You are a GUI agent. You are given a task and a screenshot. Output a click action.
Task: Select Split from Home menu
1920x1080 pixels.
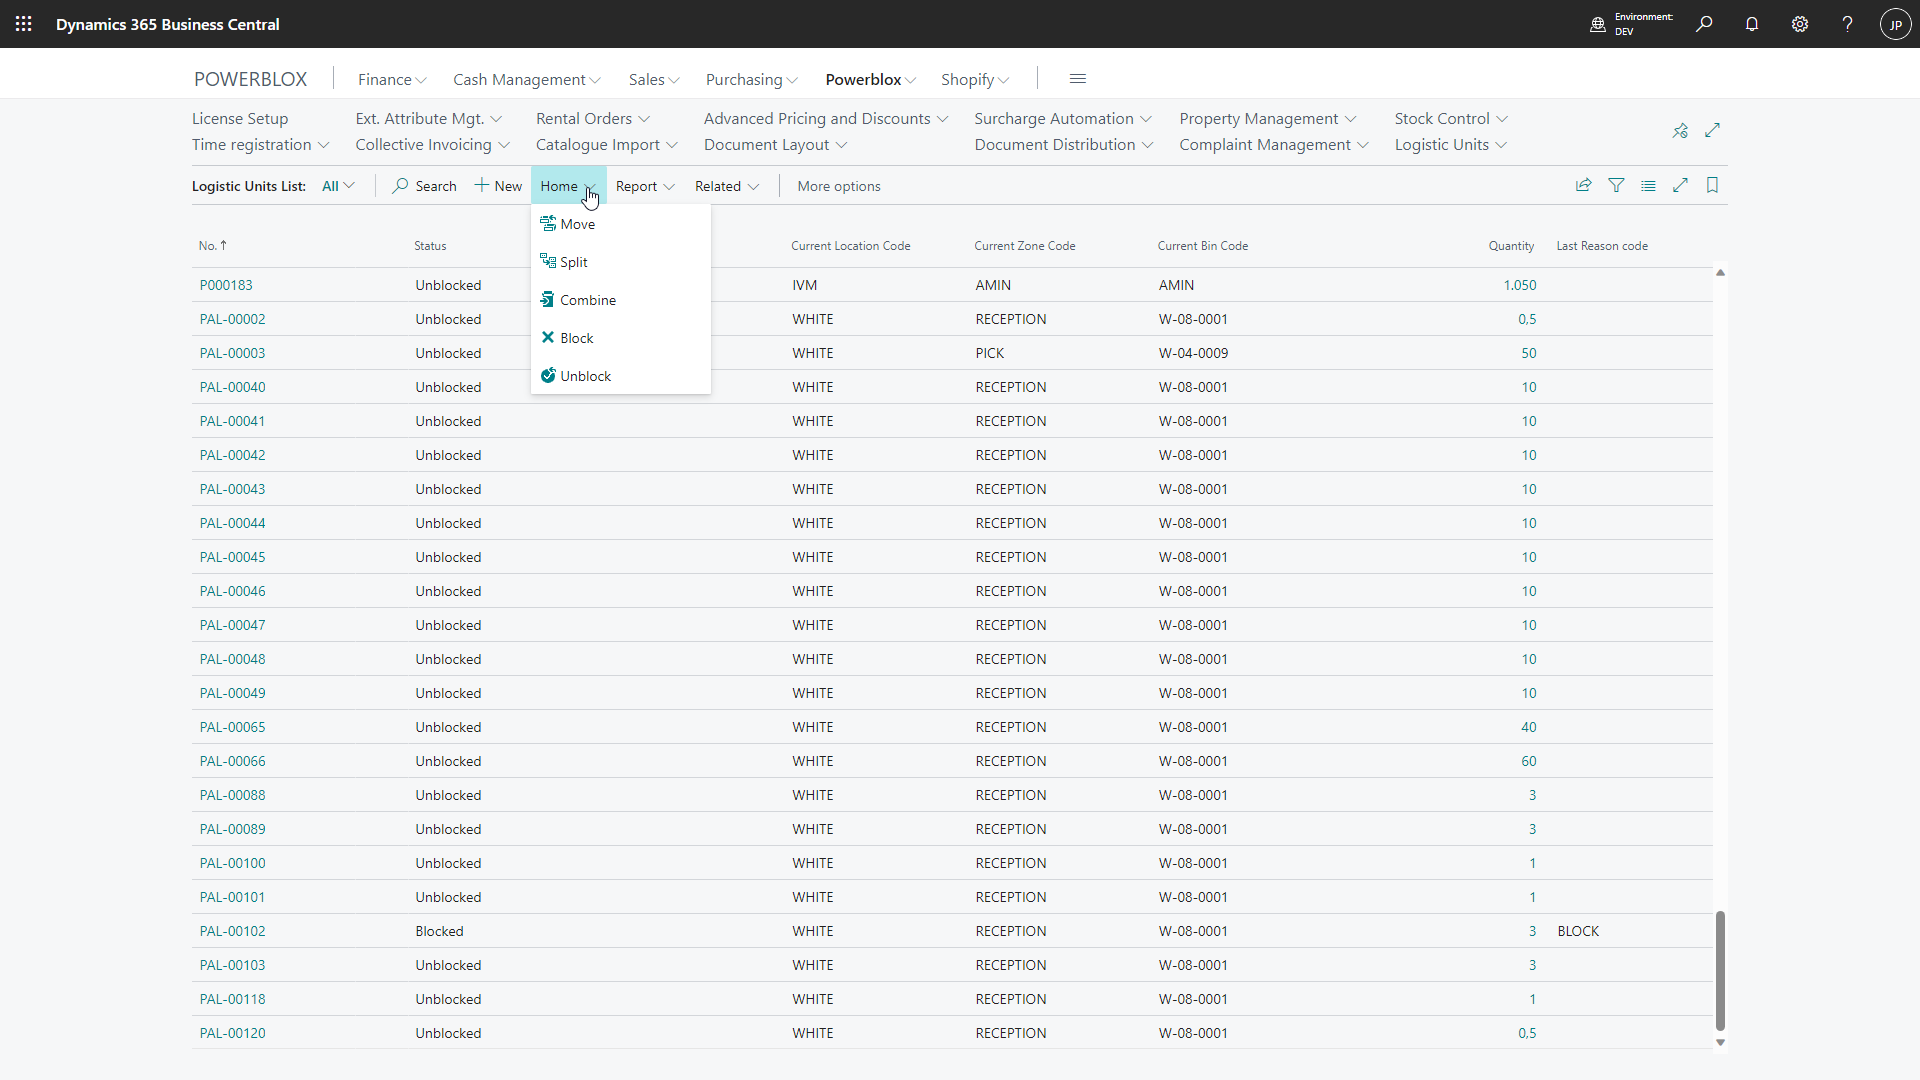pyautogui.click(x=620, y=262)
